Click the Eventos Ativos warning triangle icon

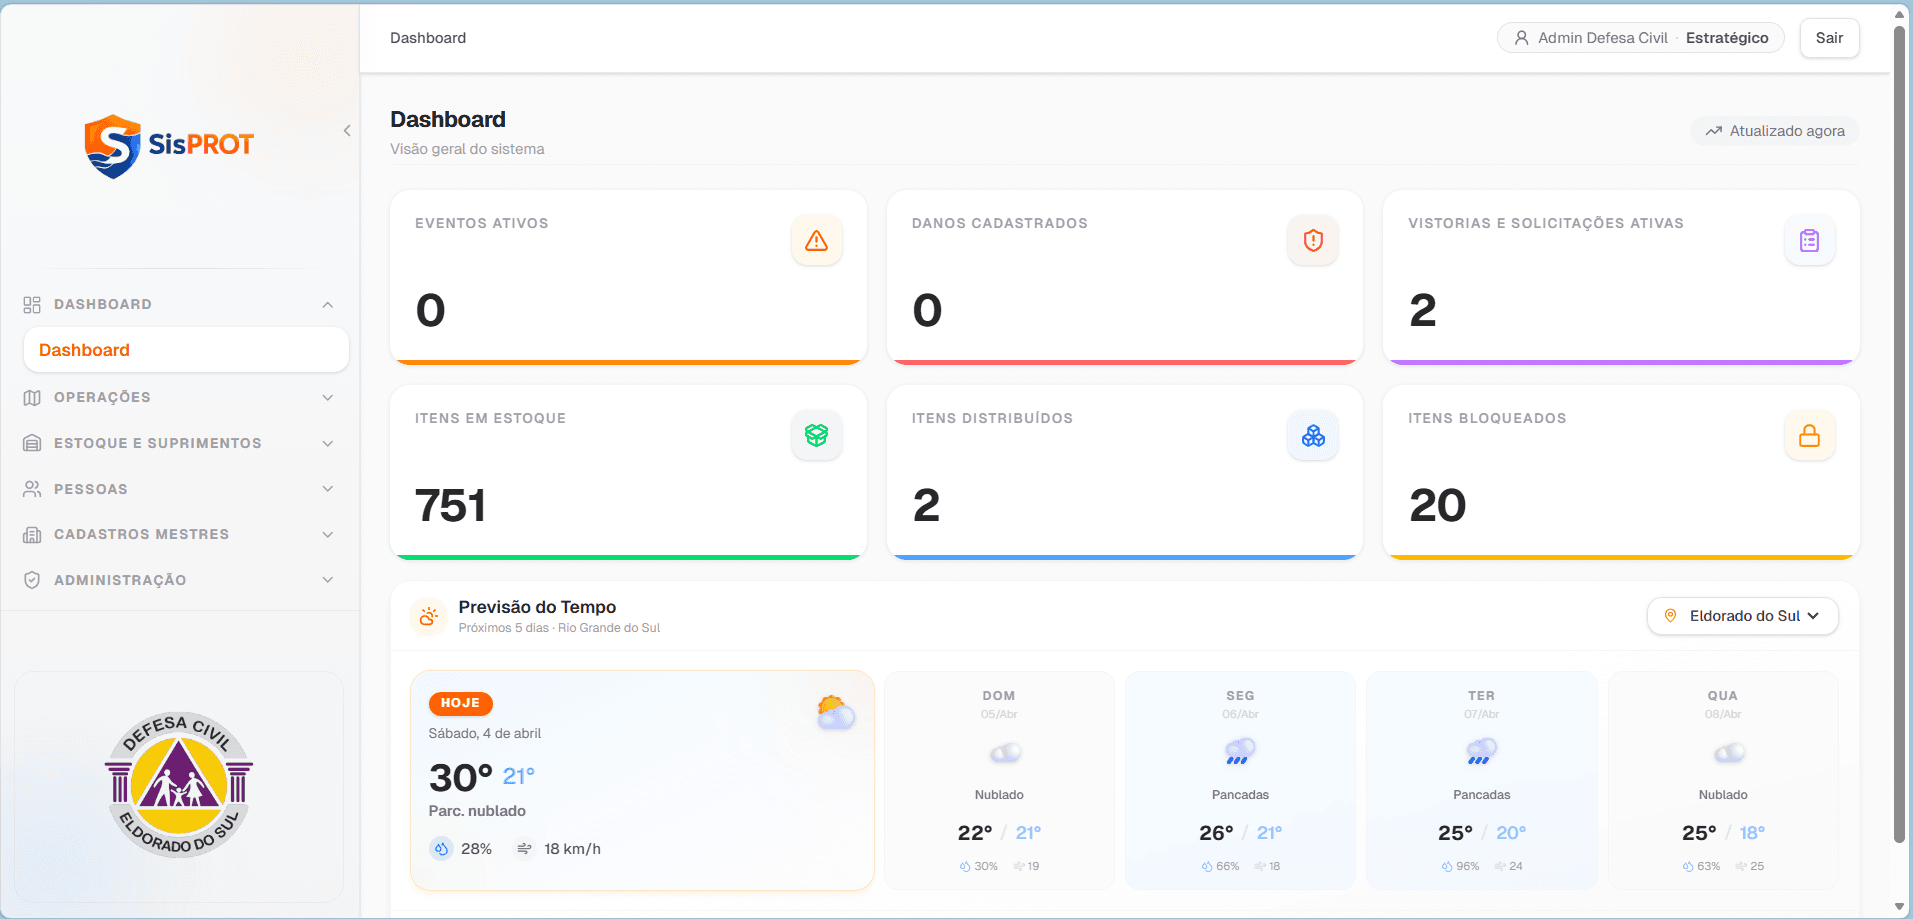pyautogui.click(x=817, y=241)
